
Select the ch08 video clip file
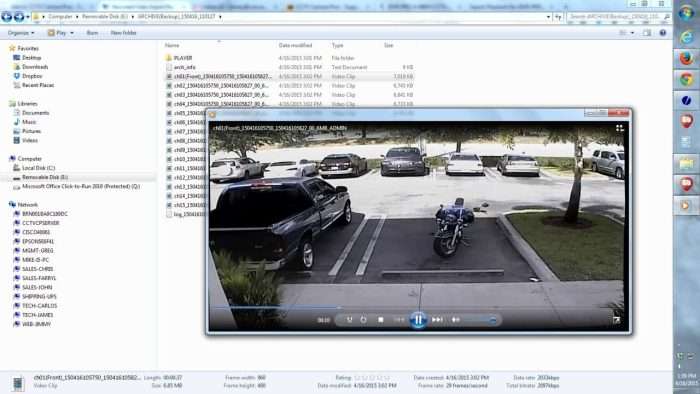[186, 141]
